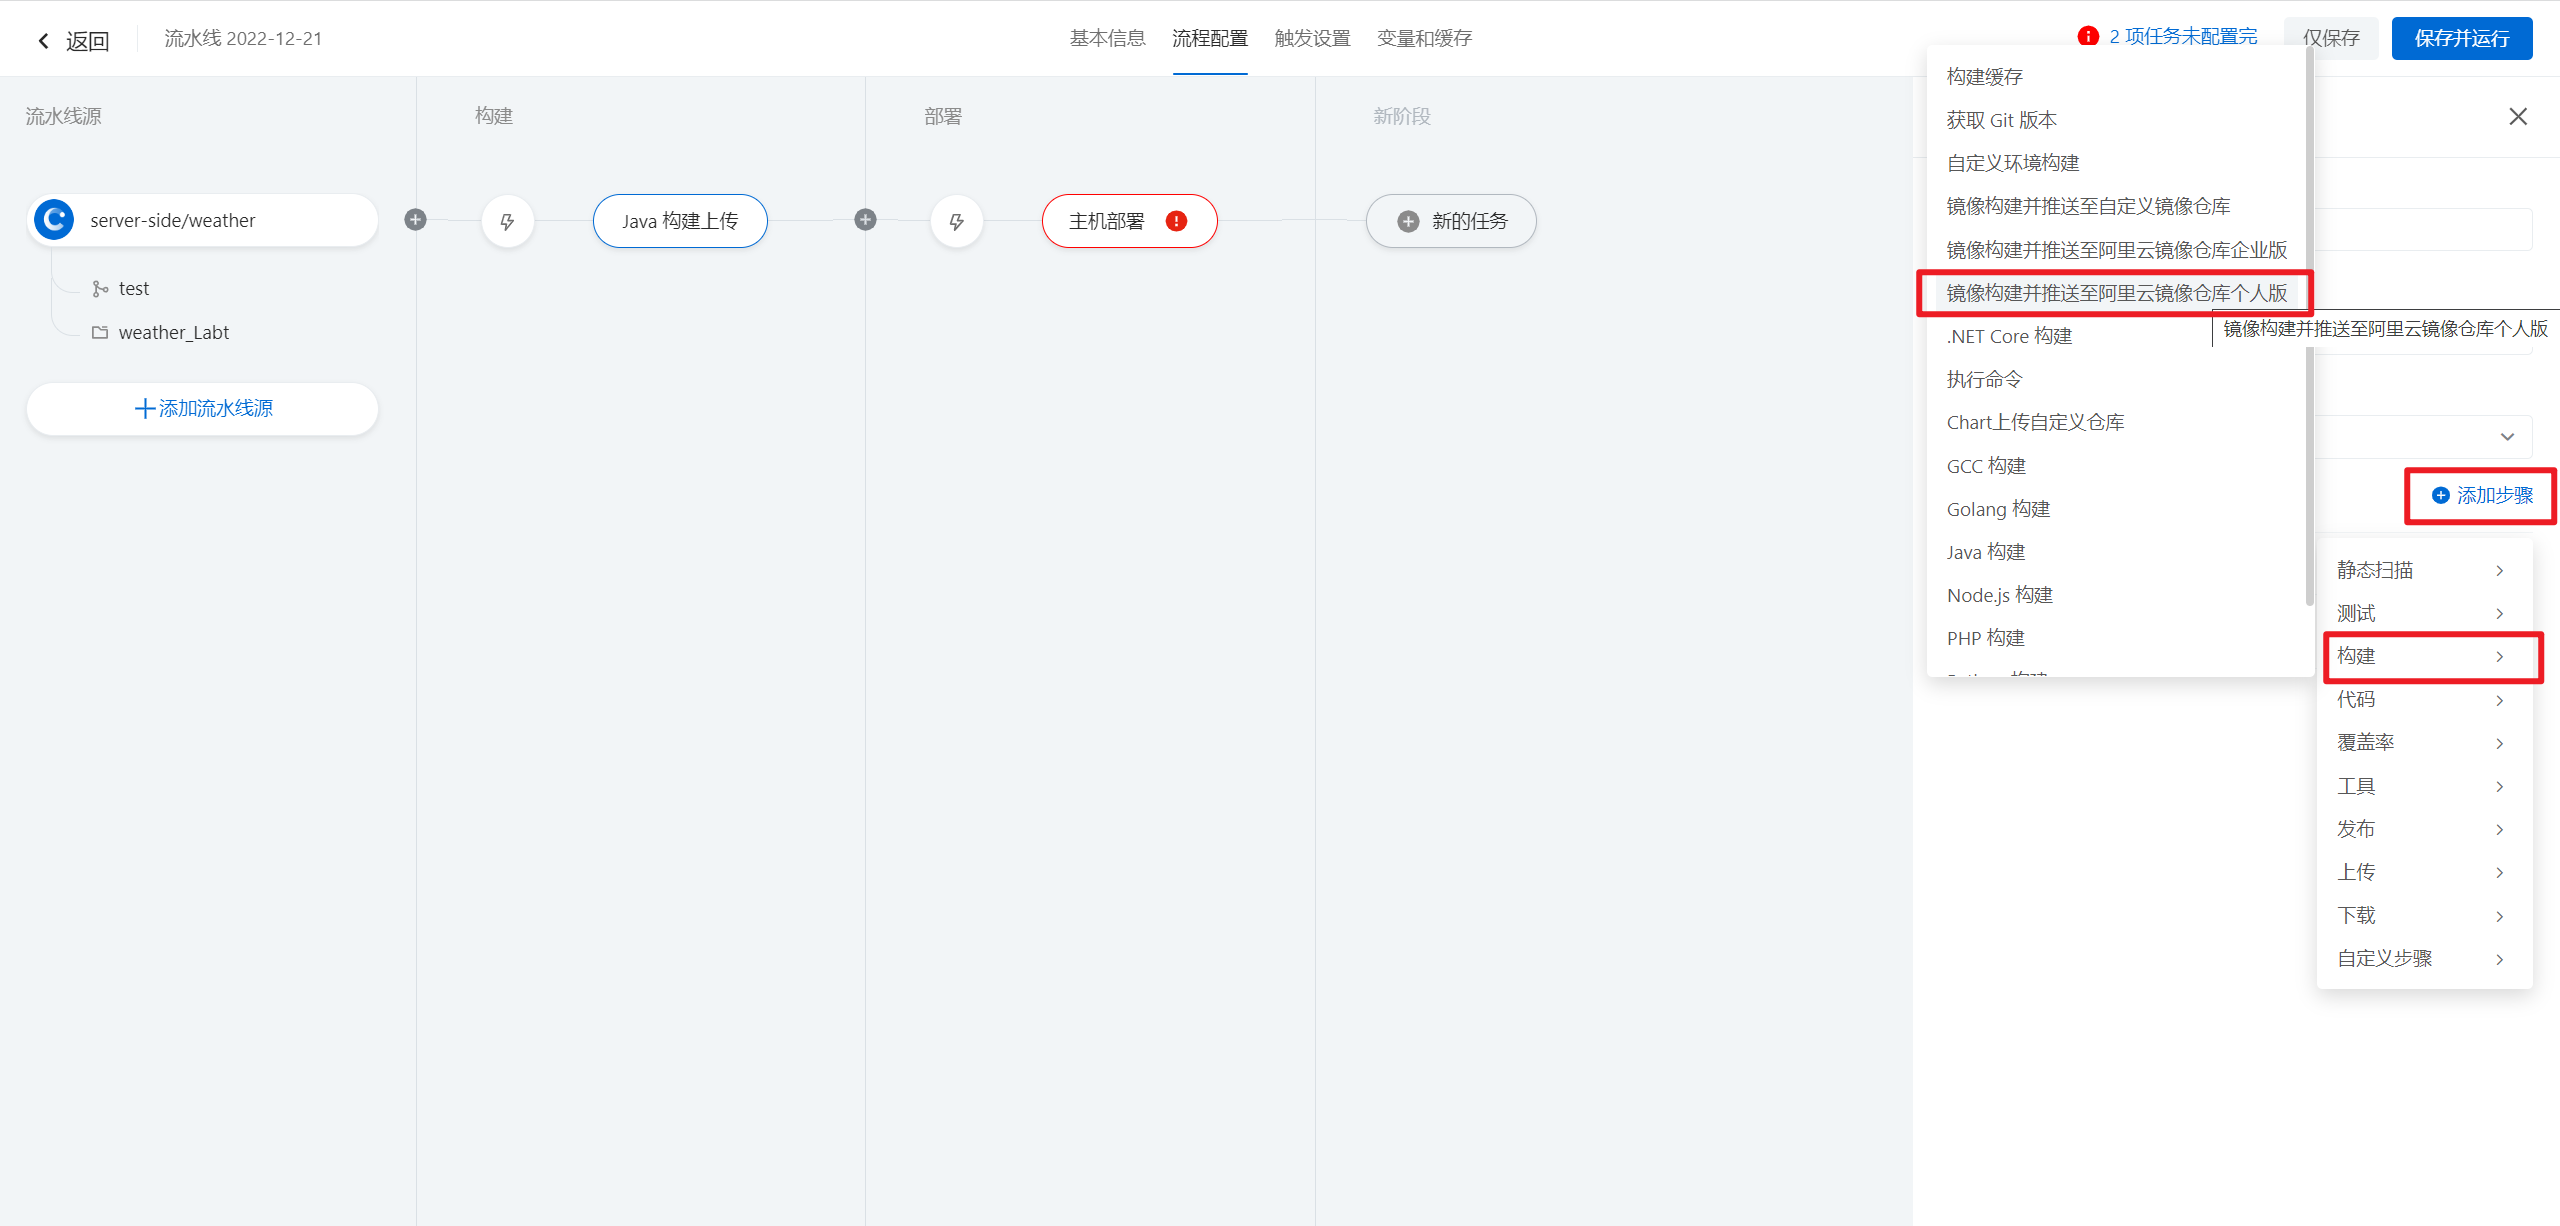
Task: Open the dropdown selector in the side panel
Action: click(x=2506, y=437)
